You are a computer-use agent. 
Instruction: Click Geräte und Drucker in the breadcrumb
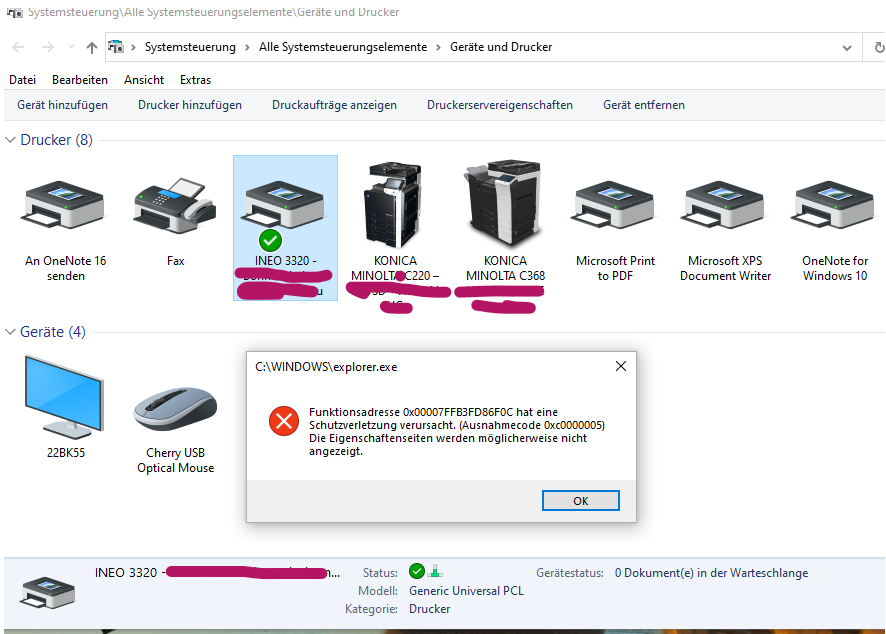point(501,47)
